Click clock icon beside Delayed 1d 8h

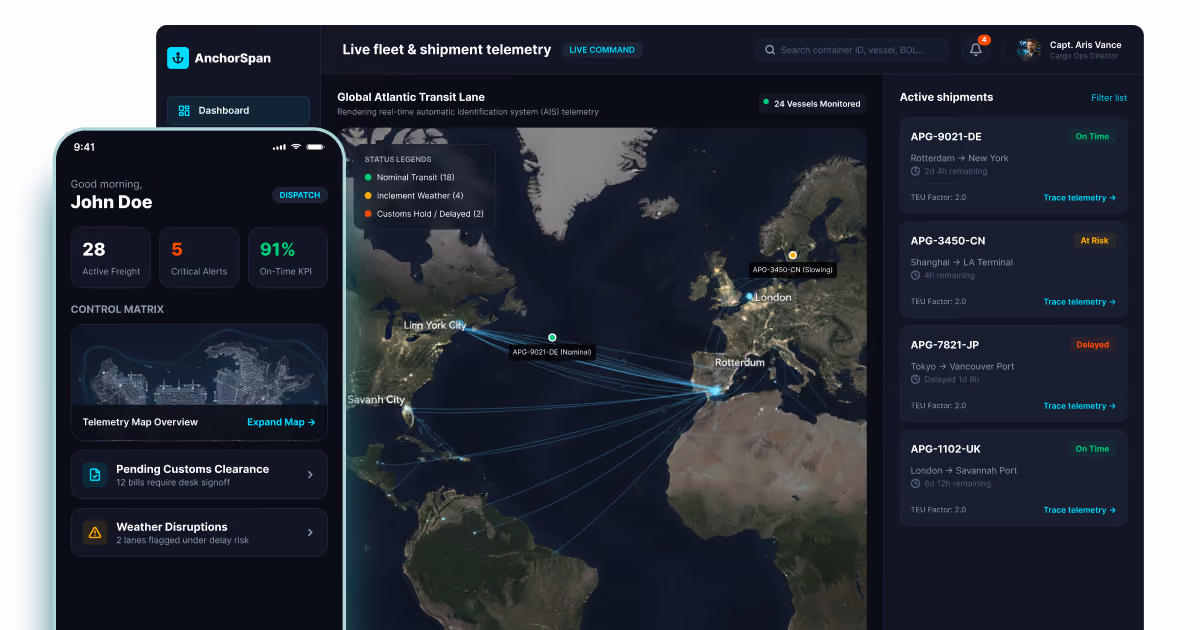pos(915,379)
